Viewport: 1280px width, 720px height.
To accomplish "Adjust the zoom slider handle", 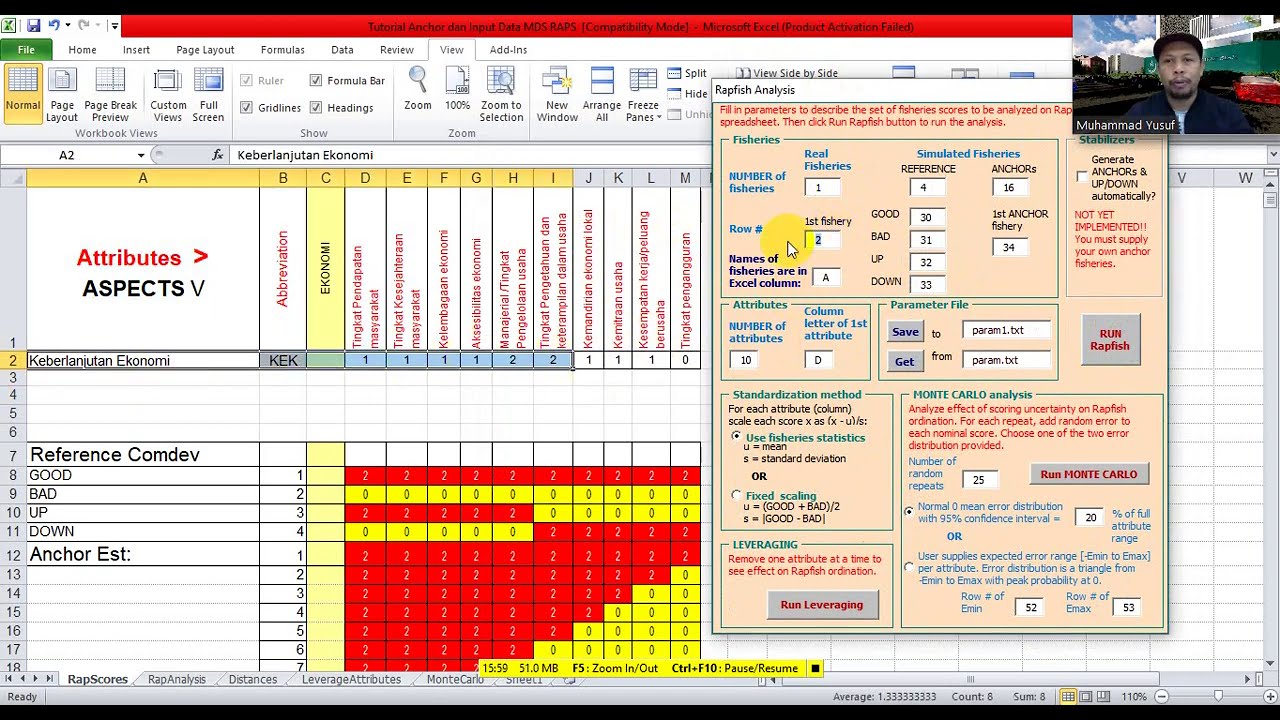I will tap(1216, 697).
